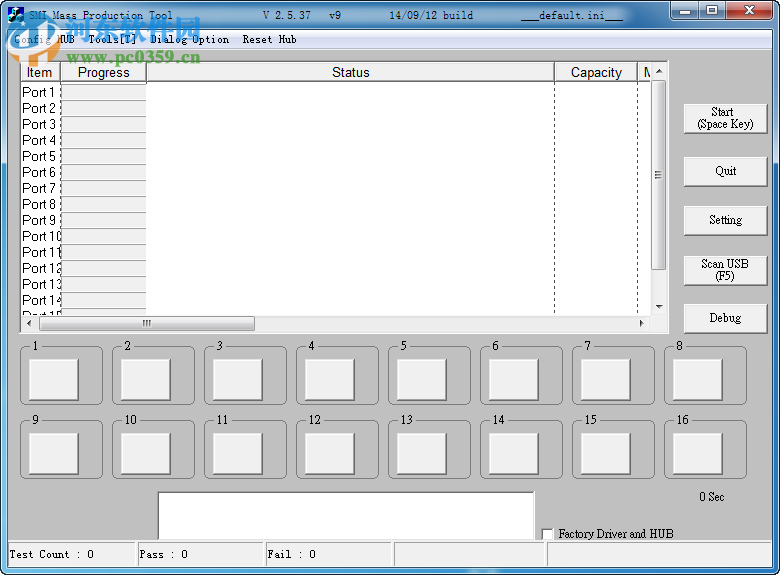Select the Port 6 row
This screenshot has height=575, width=780.
coord(336,172)
